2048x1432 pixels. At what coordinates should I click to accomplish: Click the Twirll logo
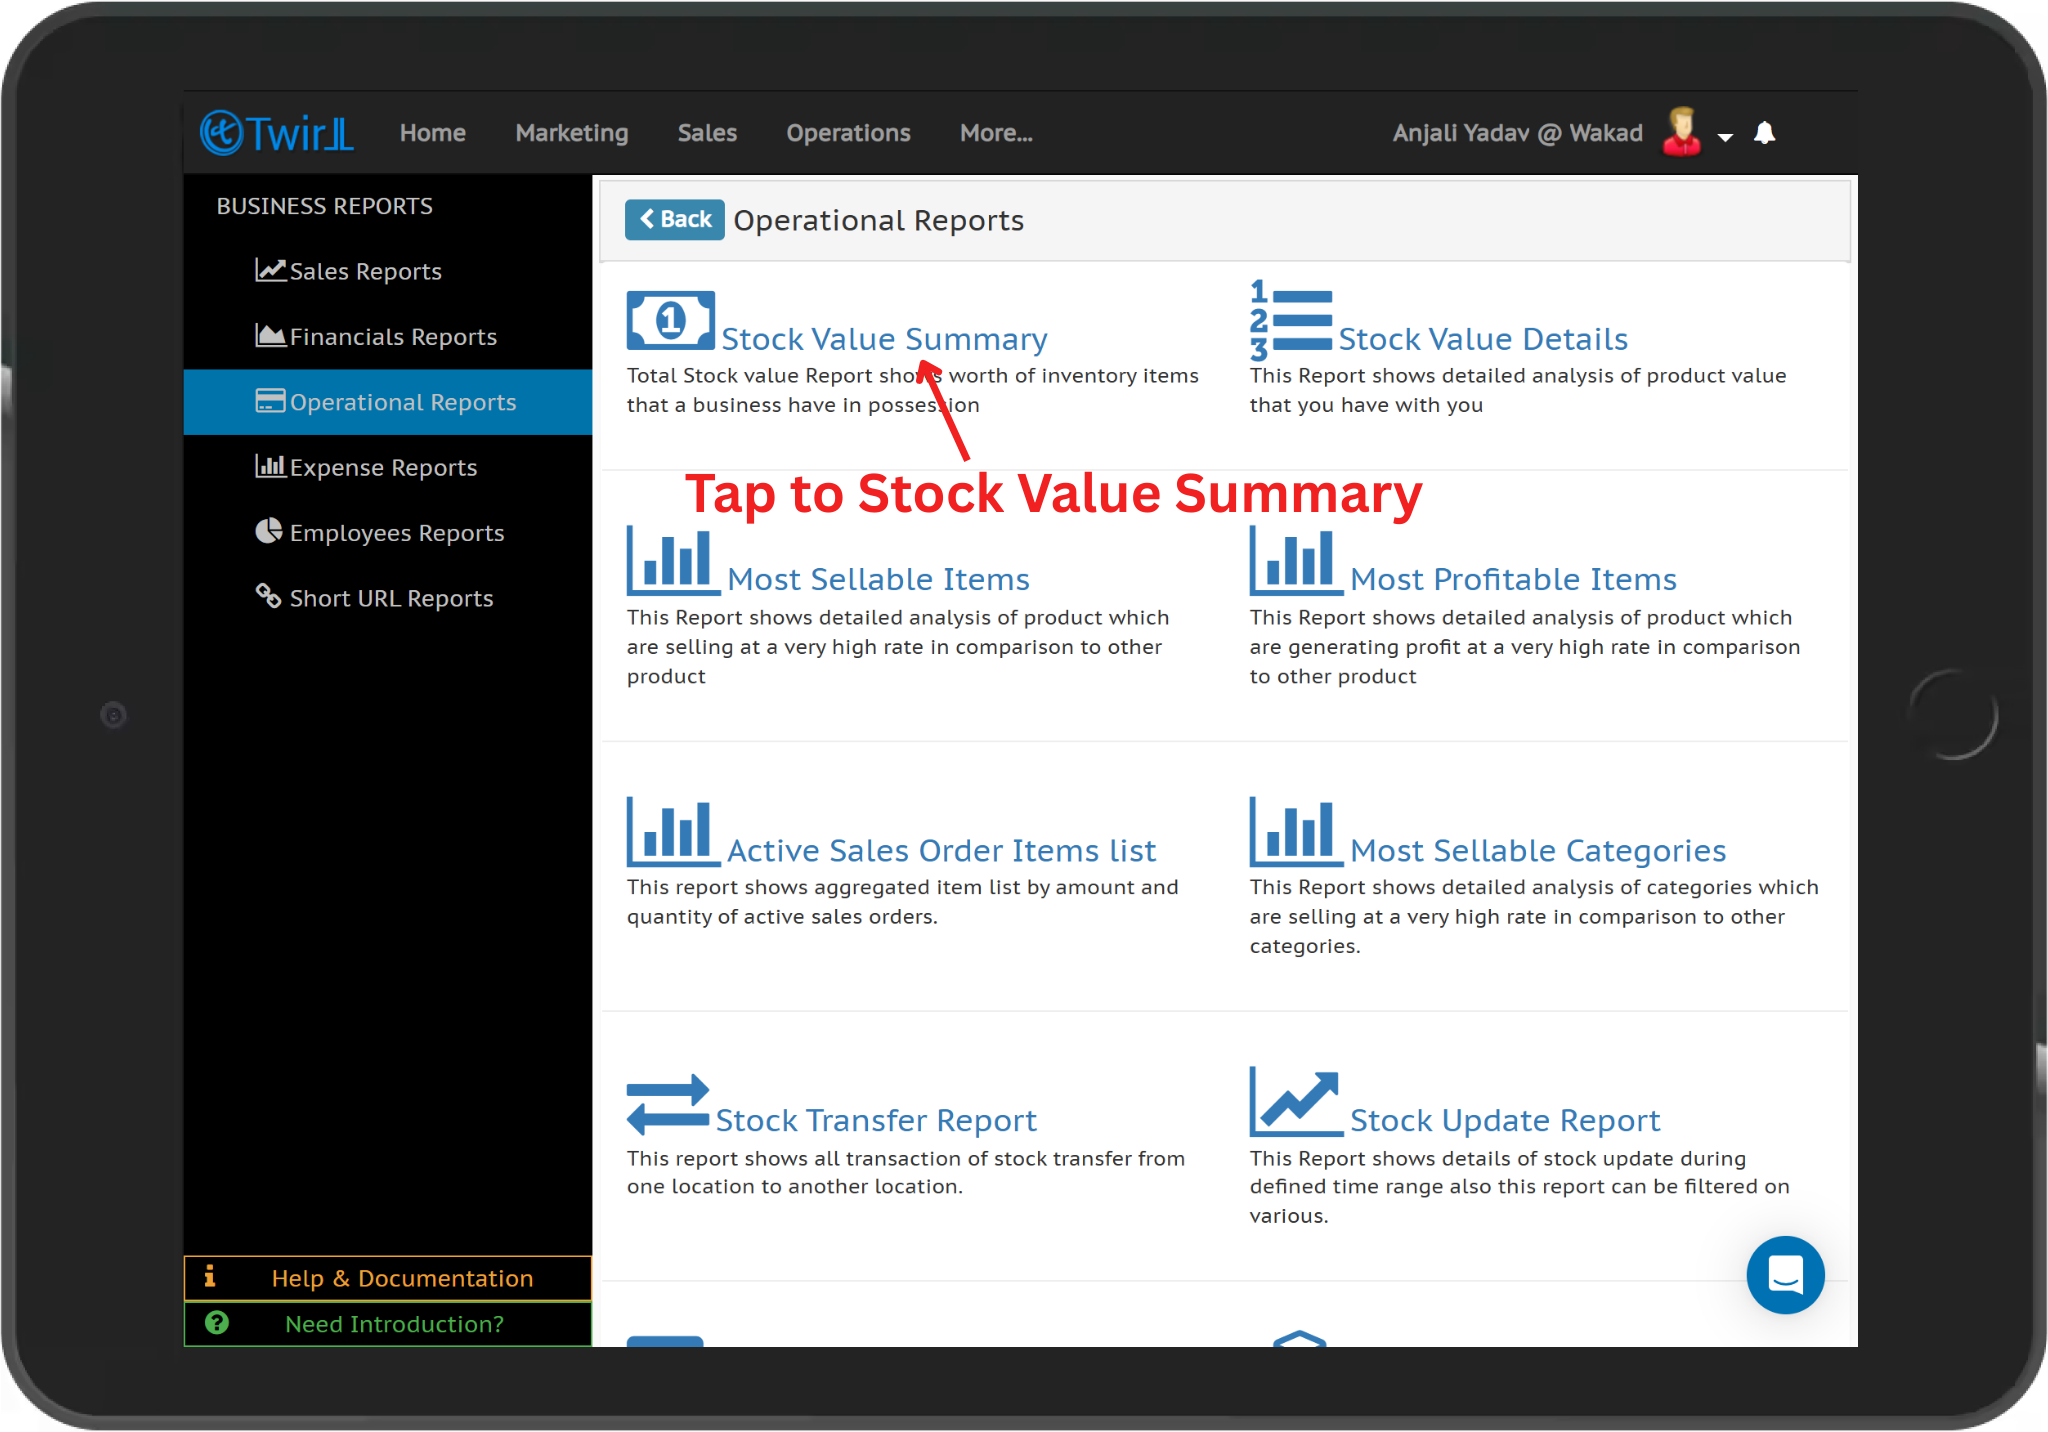[x=277, y=133]
